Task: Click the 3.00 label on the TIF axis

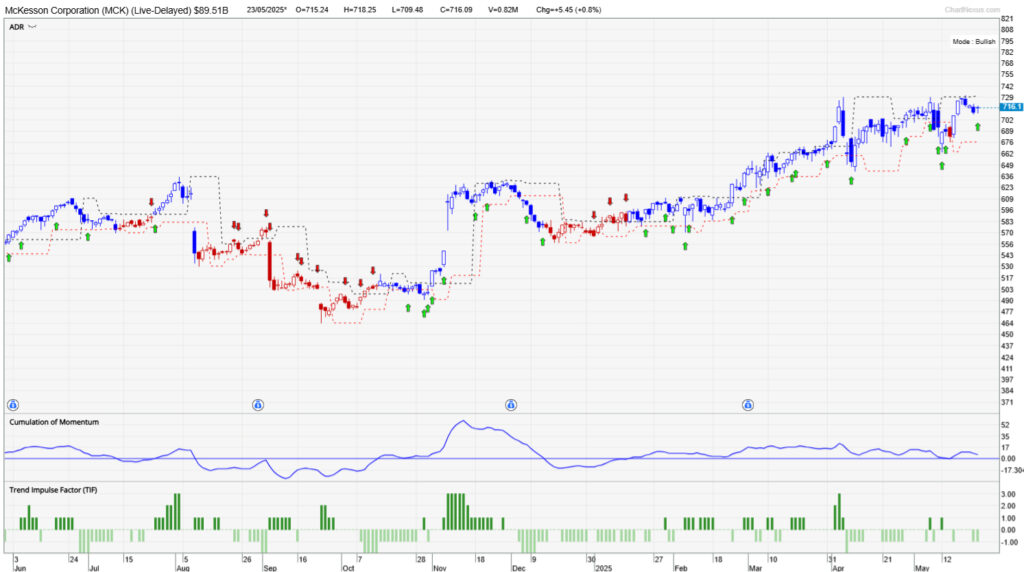Action: point(1008,494)
